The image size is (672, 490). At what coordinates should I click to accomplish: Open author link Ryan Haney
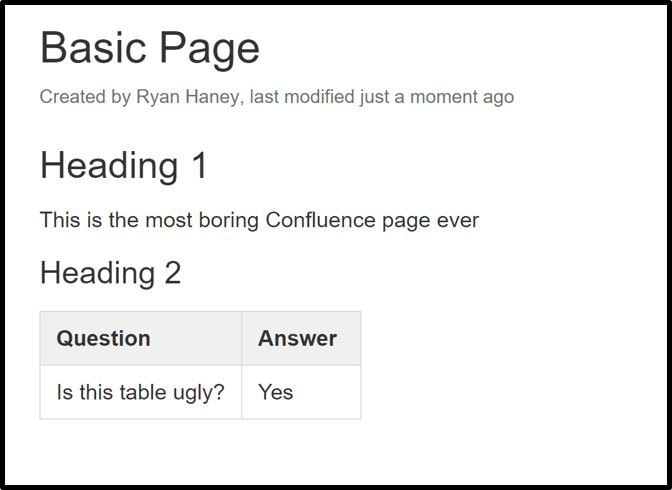coord(187,97)
